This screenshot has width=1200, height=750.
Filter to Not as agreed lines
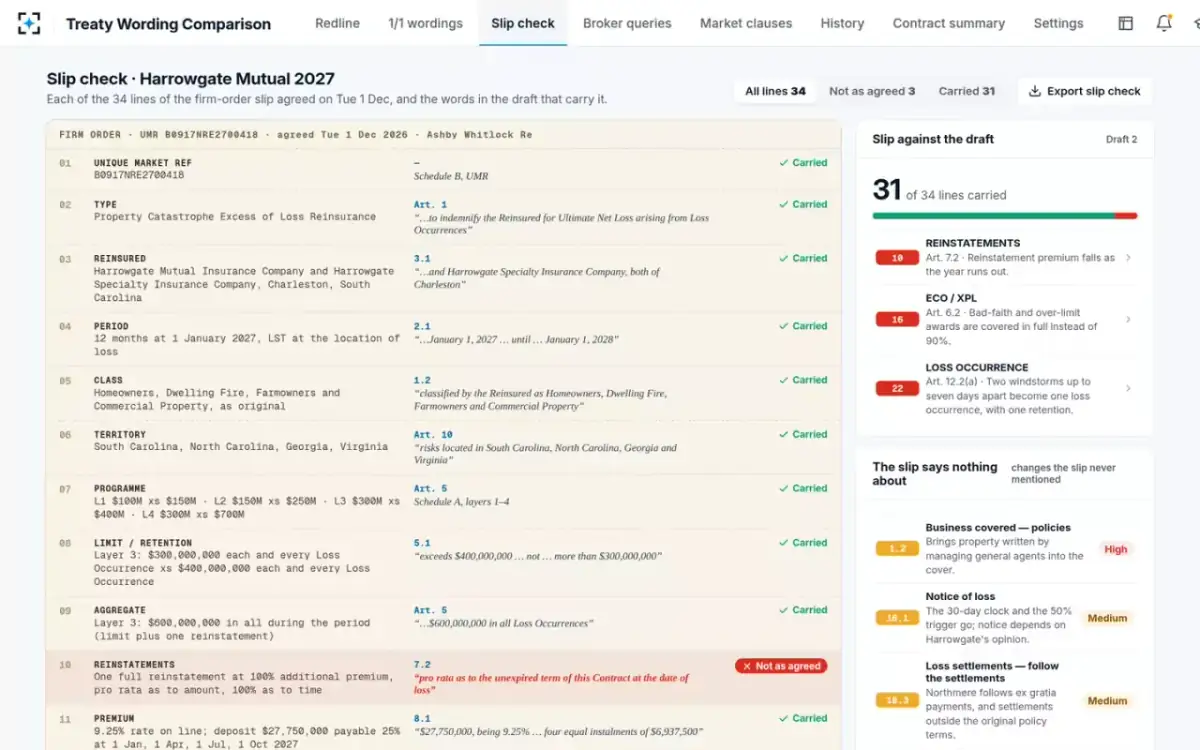(872, 91)
